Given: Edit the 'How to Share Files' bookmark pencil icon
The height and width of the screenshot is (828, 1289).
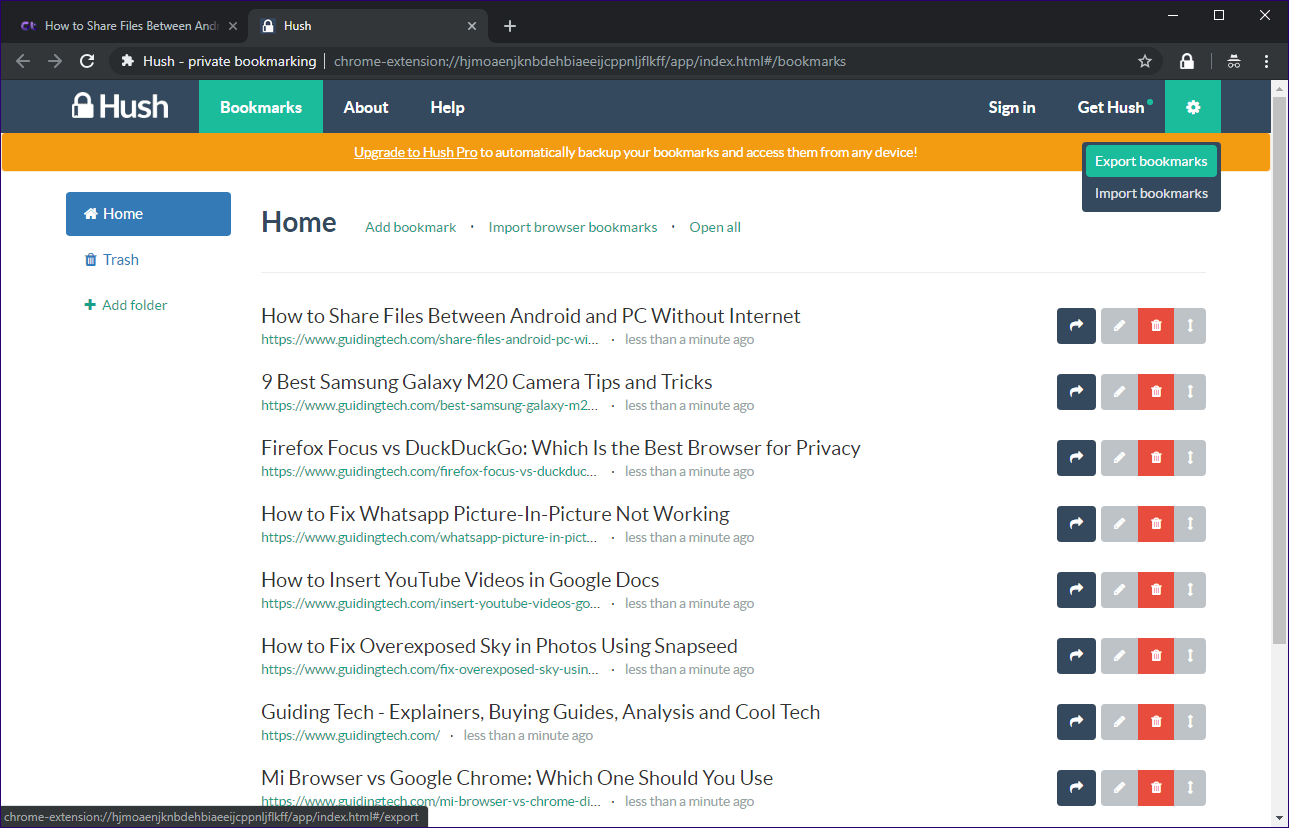Looking at the screenshot, I should coord(1119,326).
